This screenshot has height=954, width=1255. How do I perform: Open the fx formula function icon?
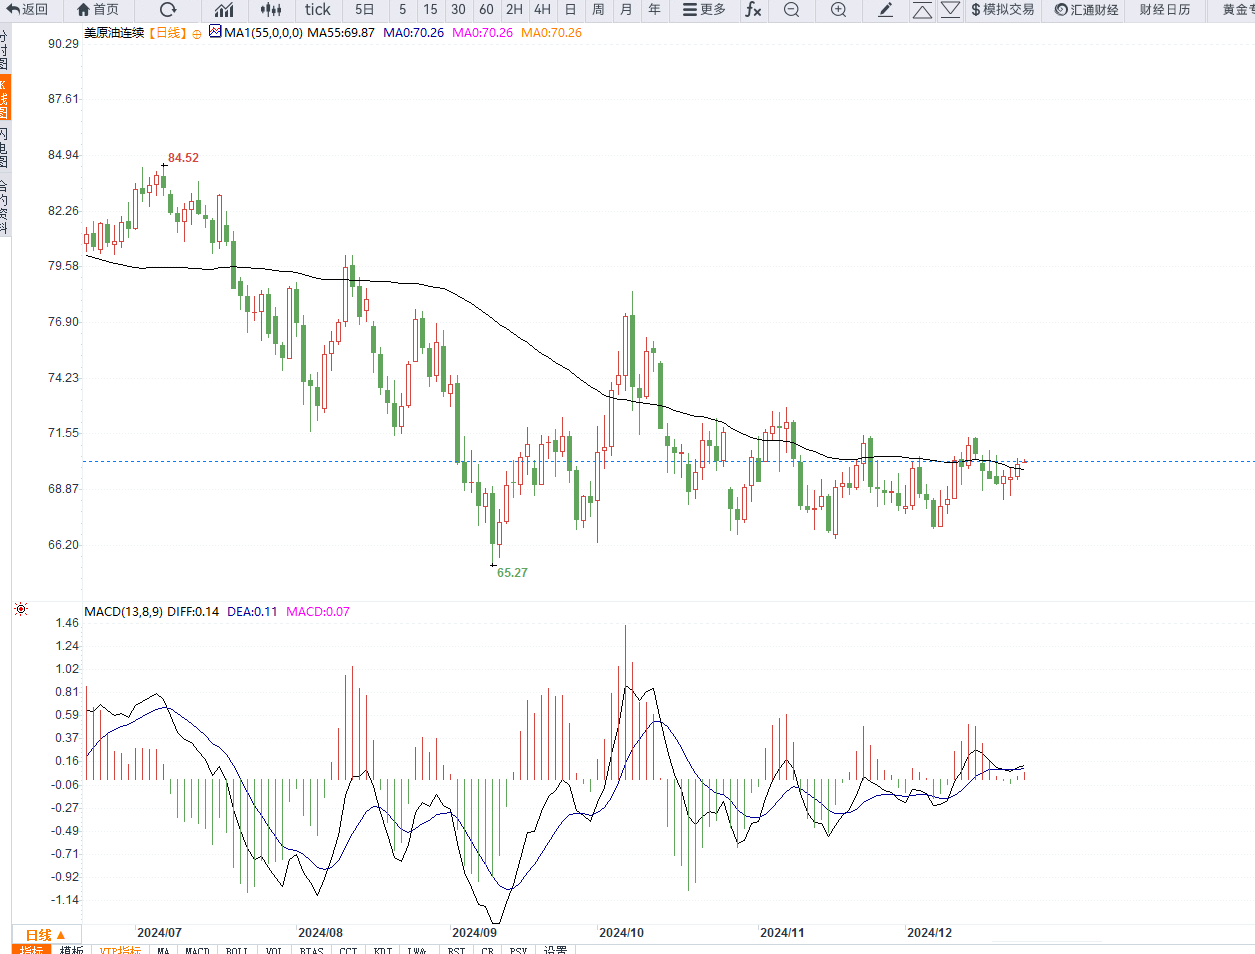click(x=753, y=10)
